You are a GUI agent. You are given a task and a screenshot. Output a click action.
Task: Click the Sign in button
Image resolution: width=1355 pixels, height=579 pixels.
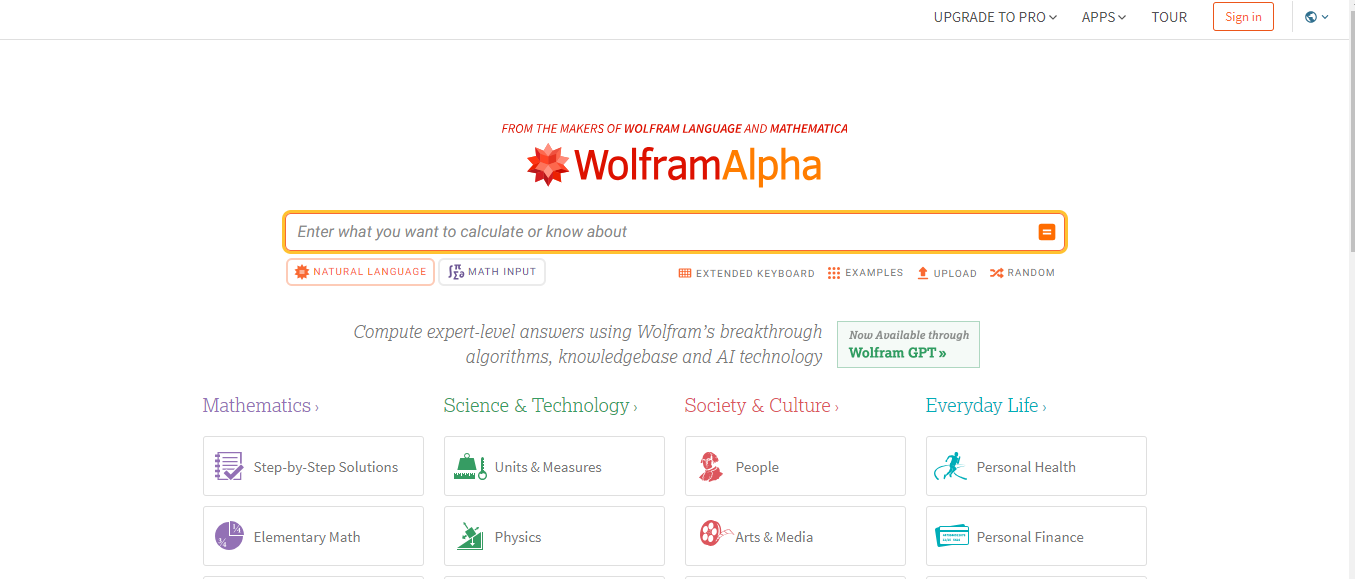tap(1243, 17)
